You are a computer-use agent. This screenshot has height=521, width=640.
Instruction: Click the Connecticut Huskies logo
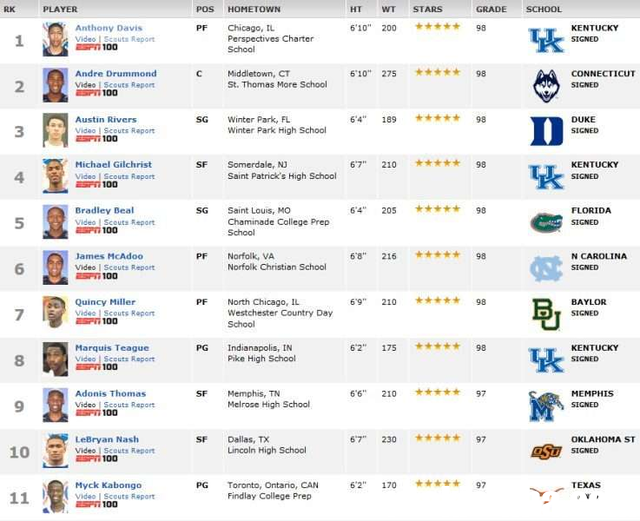546,86
